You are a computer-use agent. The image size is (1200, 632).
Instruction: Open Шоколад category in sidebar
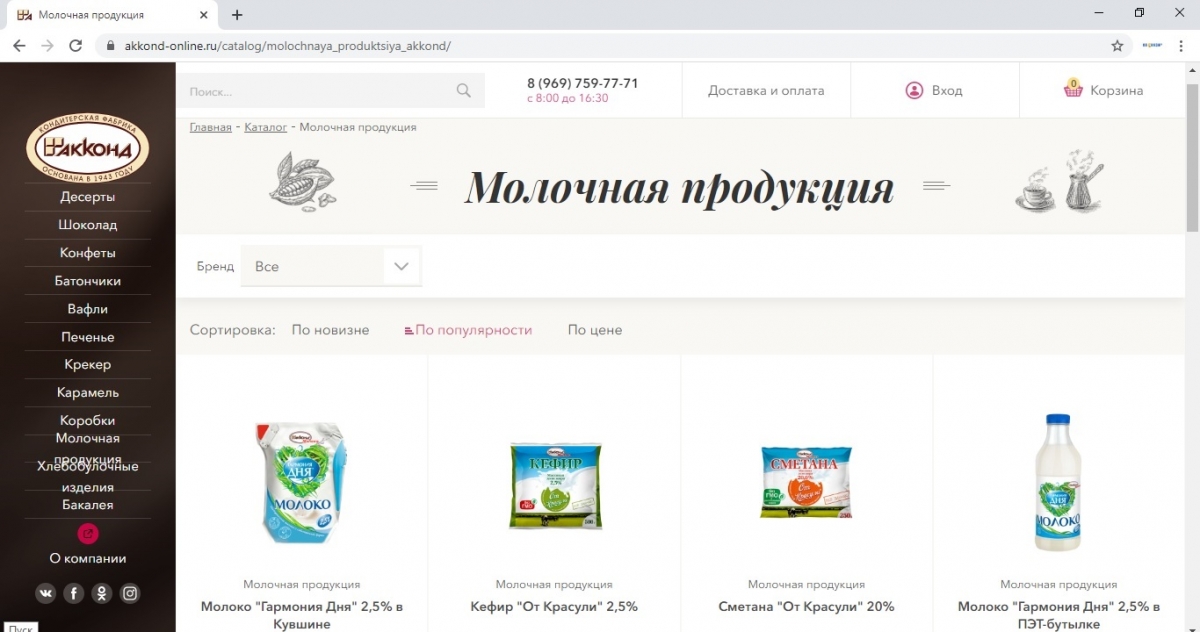88,225
